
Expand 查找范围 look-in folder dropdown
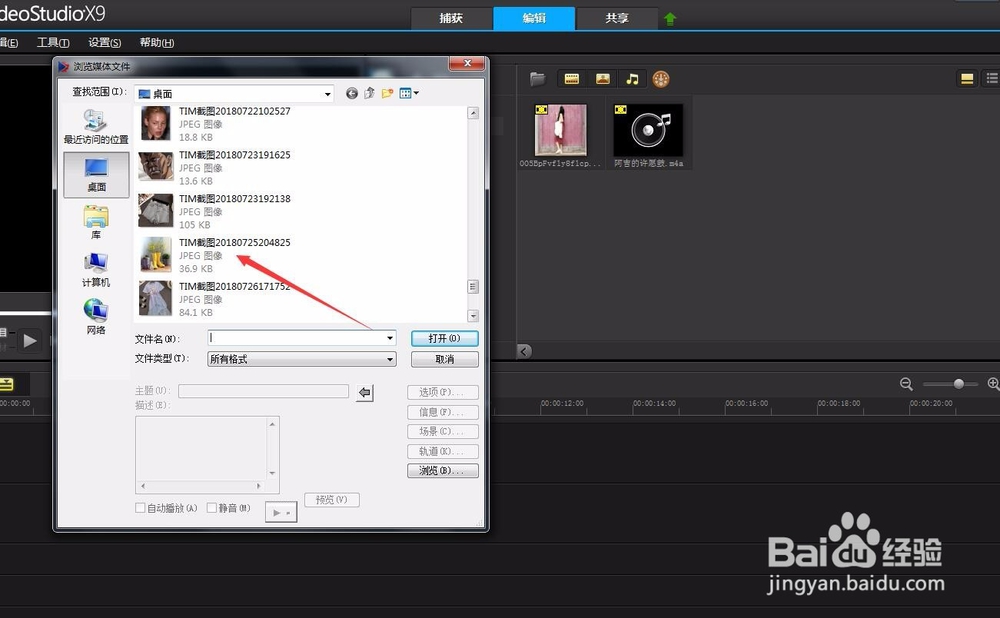[327, 94]
